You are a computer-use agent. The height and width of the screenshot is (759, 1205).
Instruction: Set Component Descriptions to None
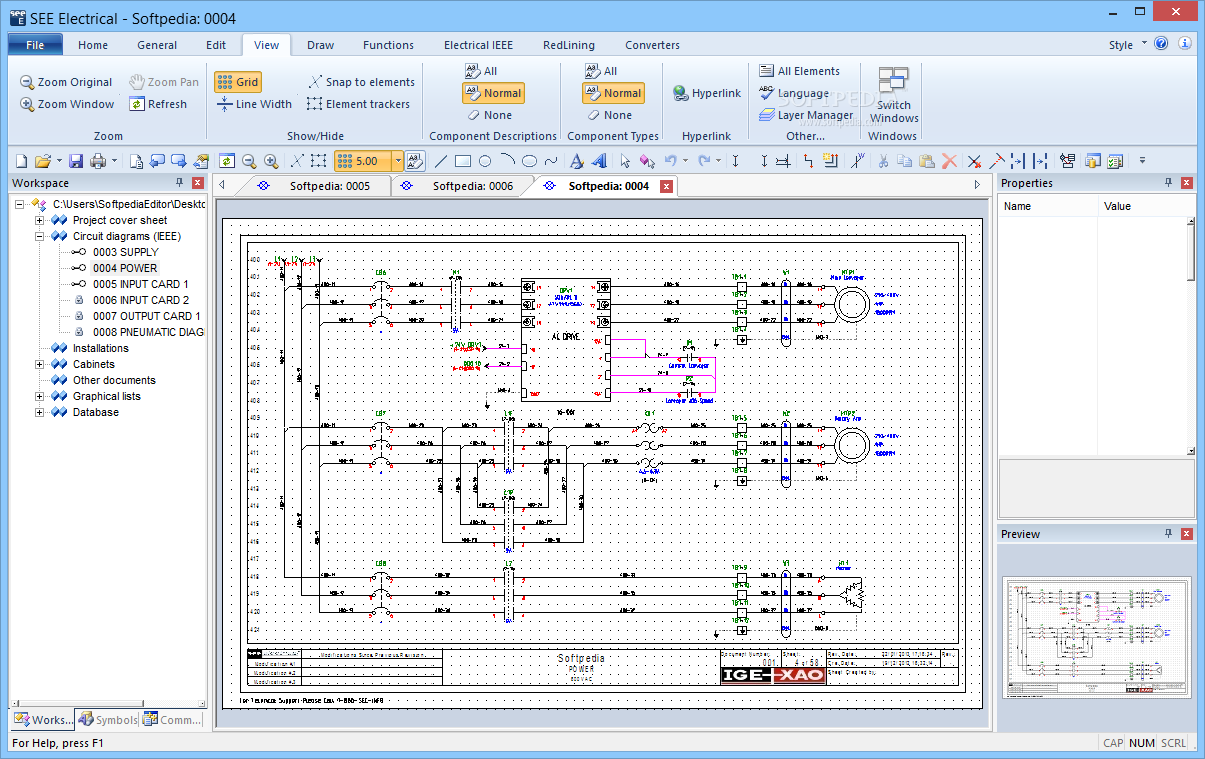488,115
